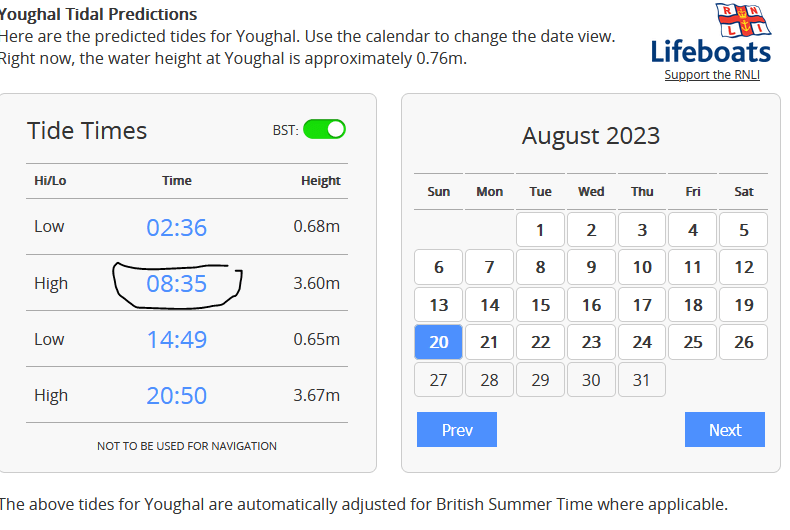
Task: Go to the previous month with Prev
Action: 457,430
